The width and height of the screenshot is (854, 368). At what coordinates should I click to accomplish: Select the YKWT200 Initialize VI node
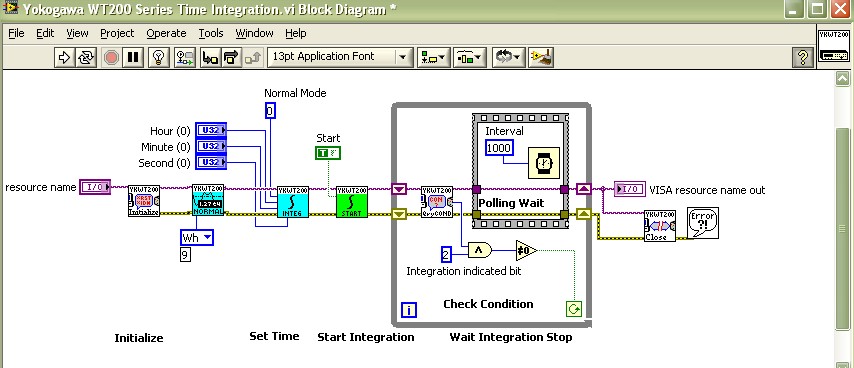pyautogui.click(x=144, y=201)
